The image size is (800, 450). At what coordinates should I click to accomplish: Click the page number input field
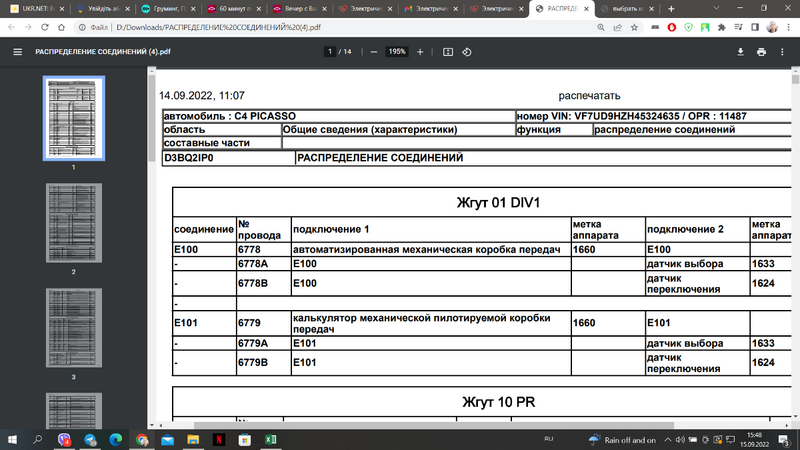point(330,51)
